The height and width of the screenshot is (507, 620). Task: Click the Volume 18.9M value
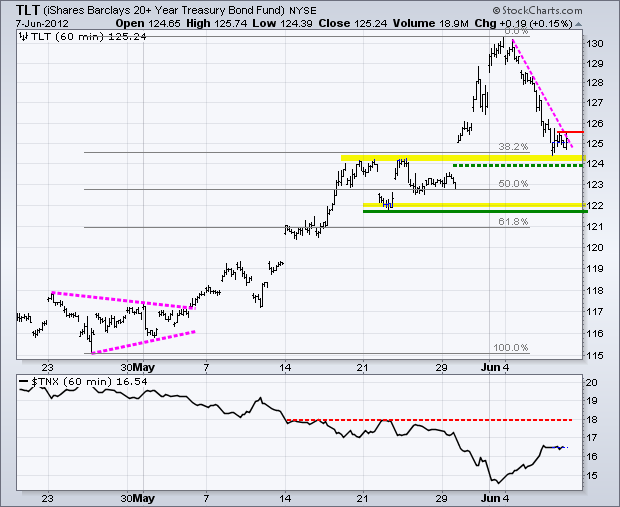tap(431, 24)
